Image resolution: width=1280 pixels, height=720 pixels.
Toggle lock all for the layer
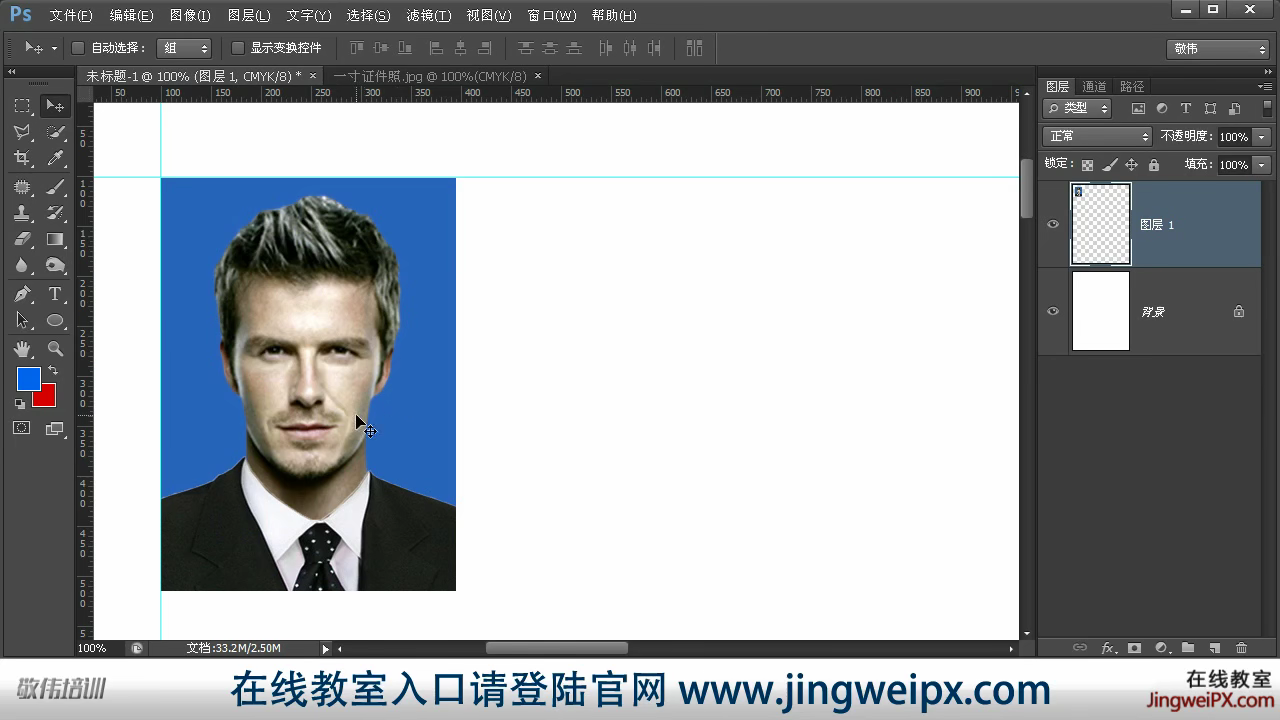pos(1153,165)
